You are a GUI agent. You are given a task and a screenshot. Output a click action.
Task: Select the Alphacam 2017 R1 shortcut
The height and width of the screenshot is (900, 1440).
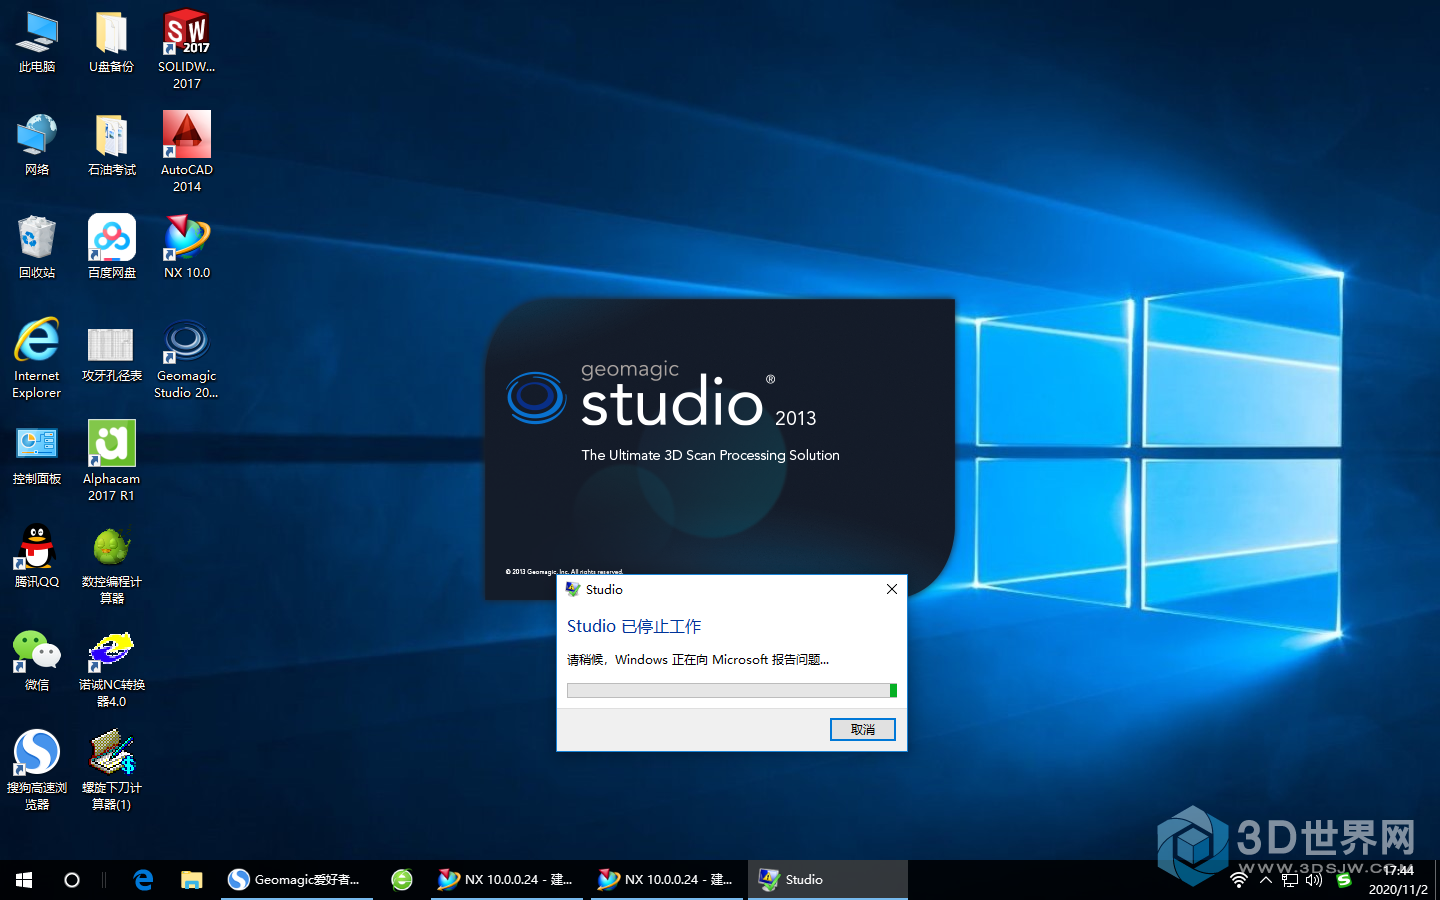click(111, 461)
